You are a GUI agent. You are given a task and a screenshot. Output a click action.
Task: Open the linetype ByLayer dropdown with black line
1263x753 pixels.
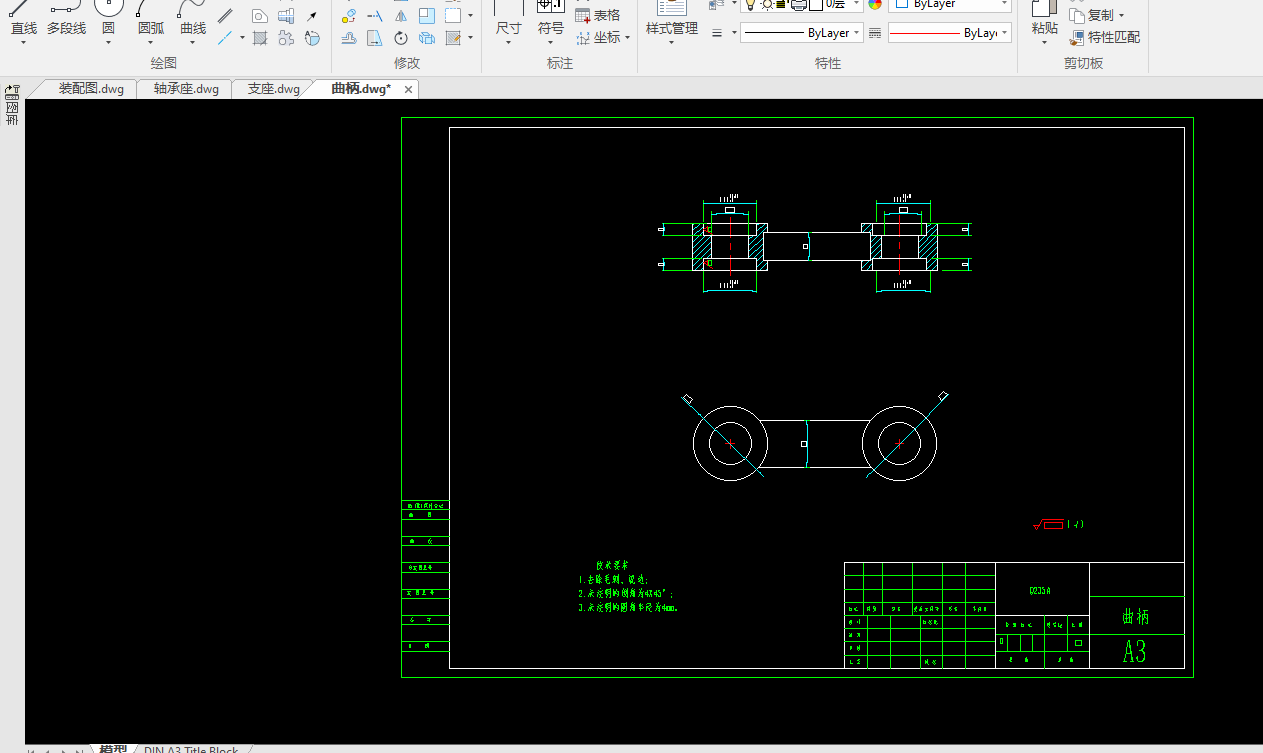796,33
